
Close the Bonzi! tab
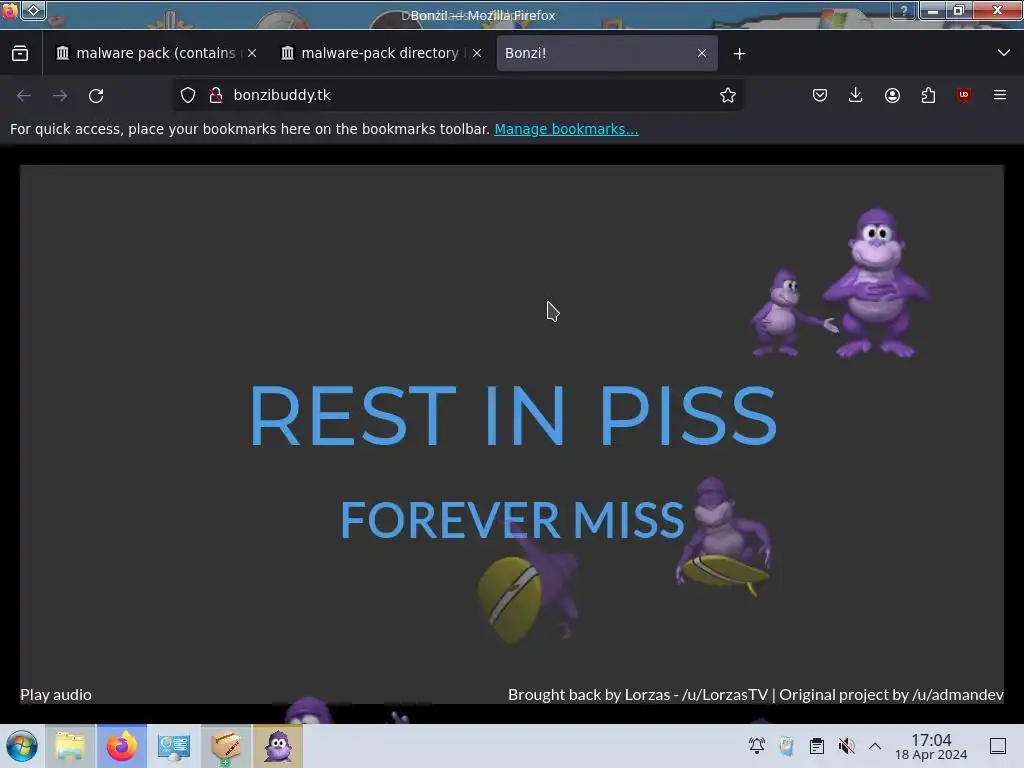[702, 53]
